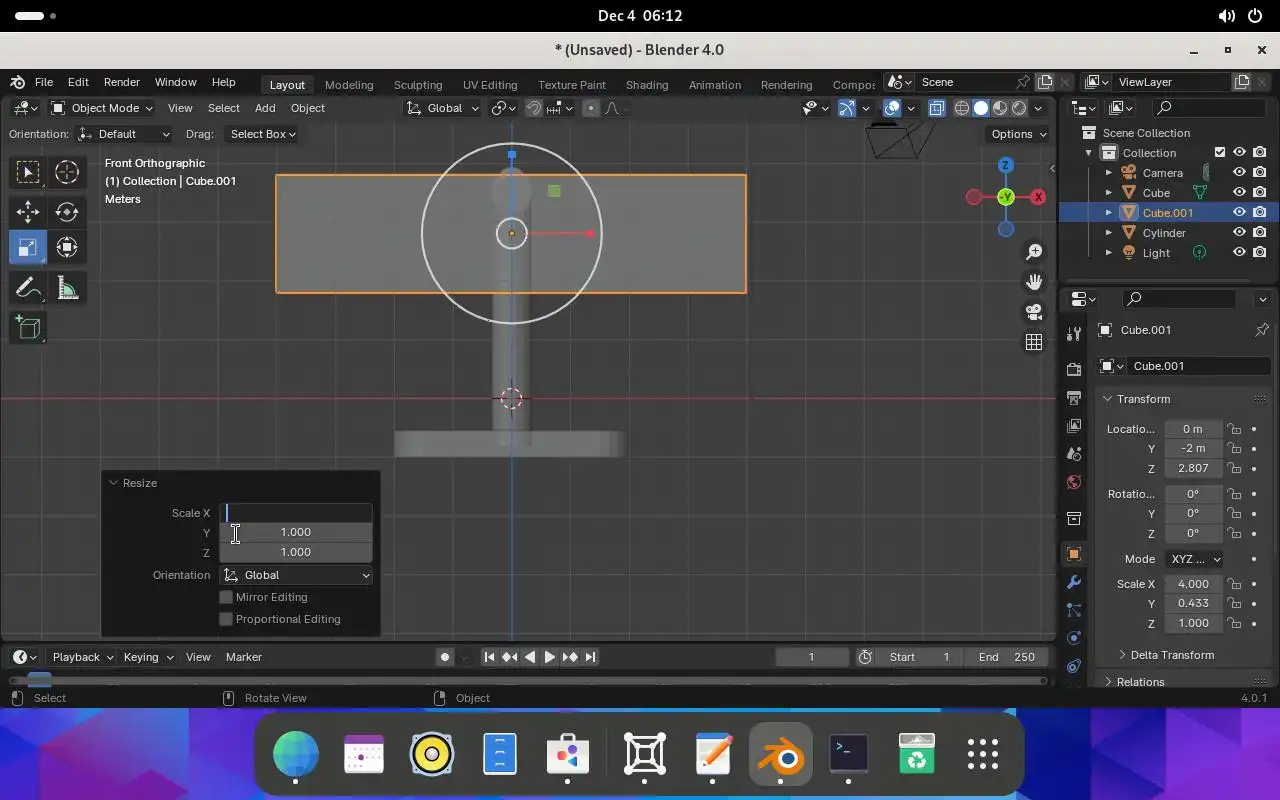The image size is (1280, 800).
Task: Jump to timeline start frame
Action: point(489,657)
